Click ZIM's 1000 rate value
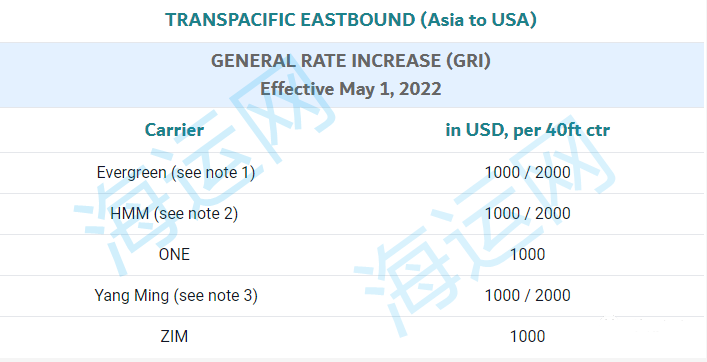This screenshot has height=362, width=707. click(528, 336)
